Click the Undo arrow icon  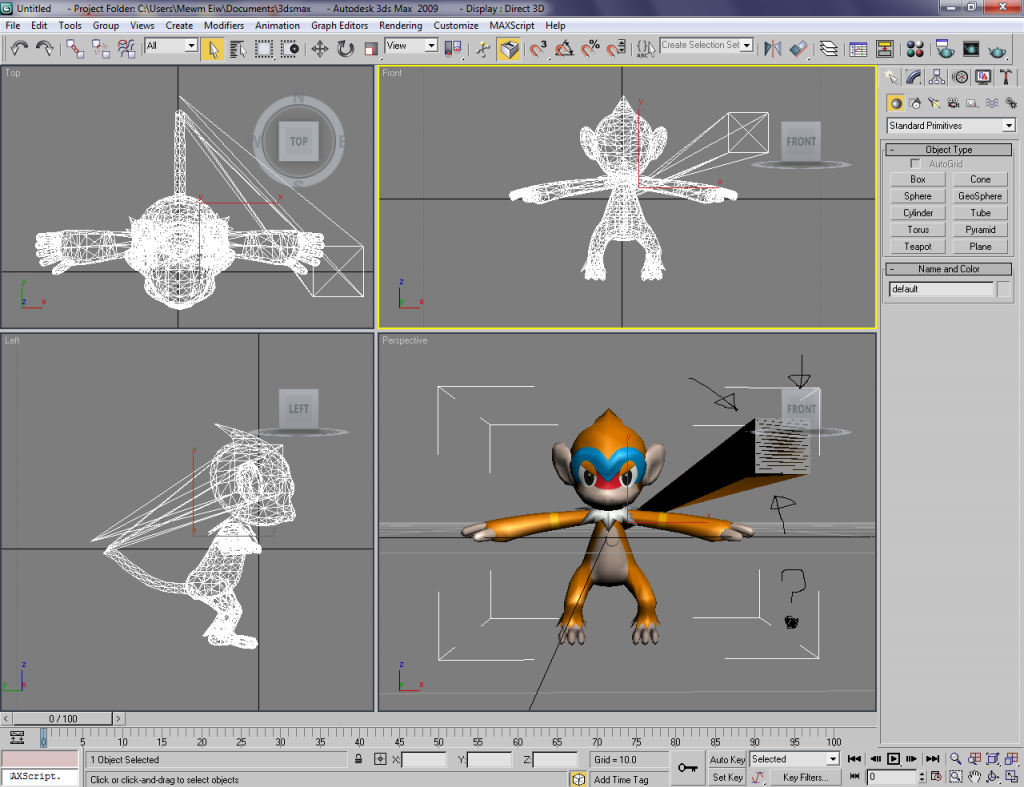click(x=19, y=49)
